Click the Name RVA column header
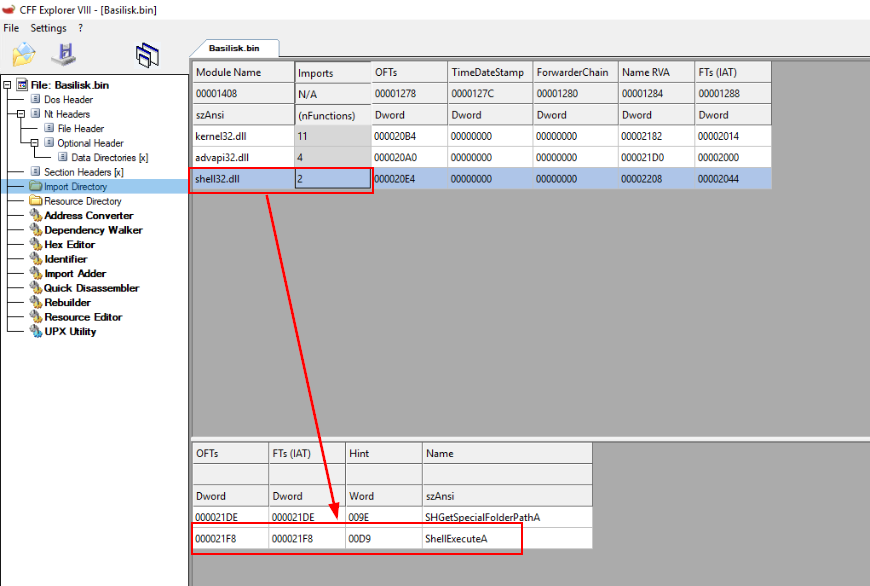Screen dimensions: 870x586 click(x=656, y=72)
